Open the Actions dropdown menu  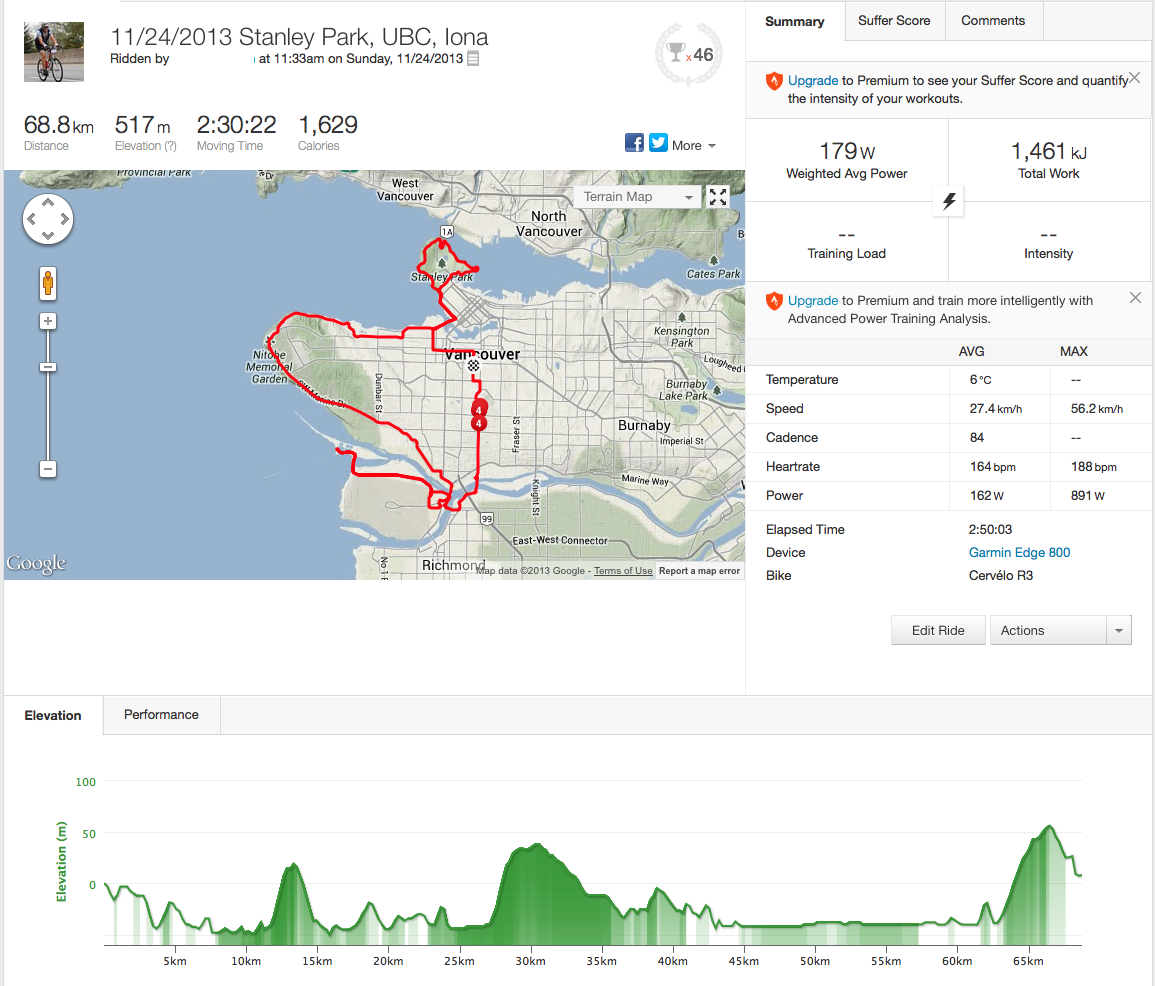[1060, 630]
